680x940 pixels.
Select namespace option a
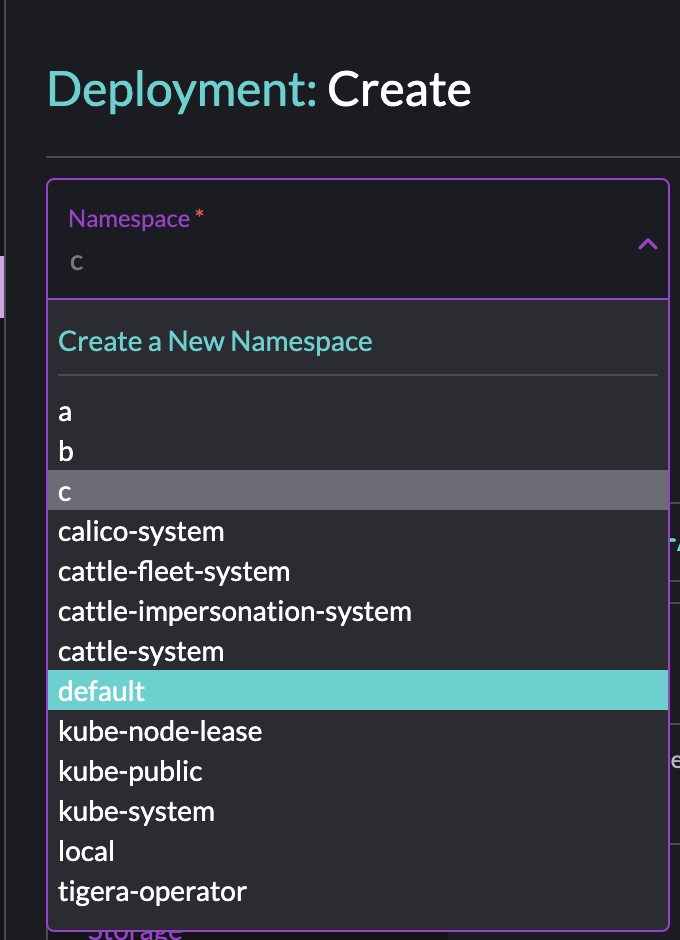coord(65,411)
